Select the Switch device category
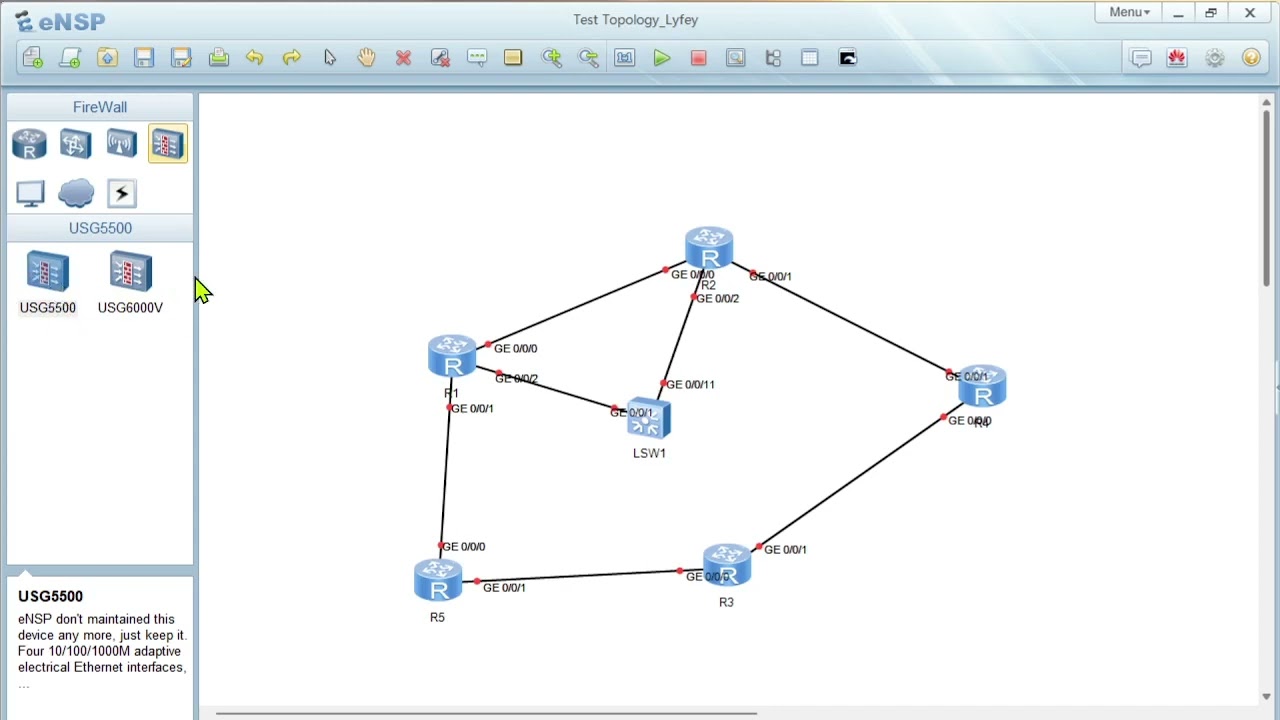Image resolution: width=1280 pixels, height=720 pixels. pyautogui.click(x=75, y=144)
